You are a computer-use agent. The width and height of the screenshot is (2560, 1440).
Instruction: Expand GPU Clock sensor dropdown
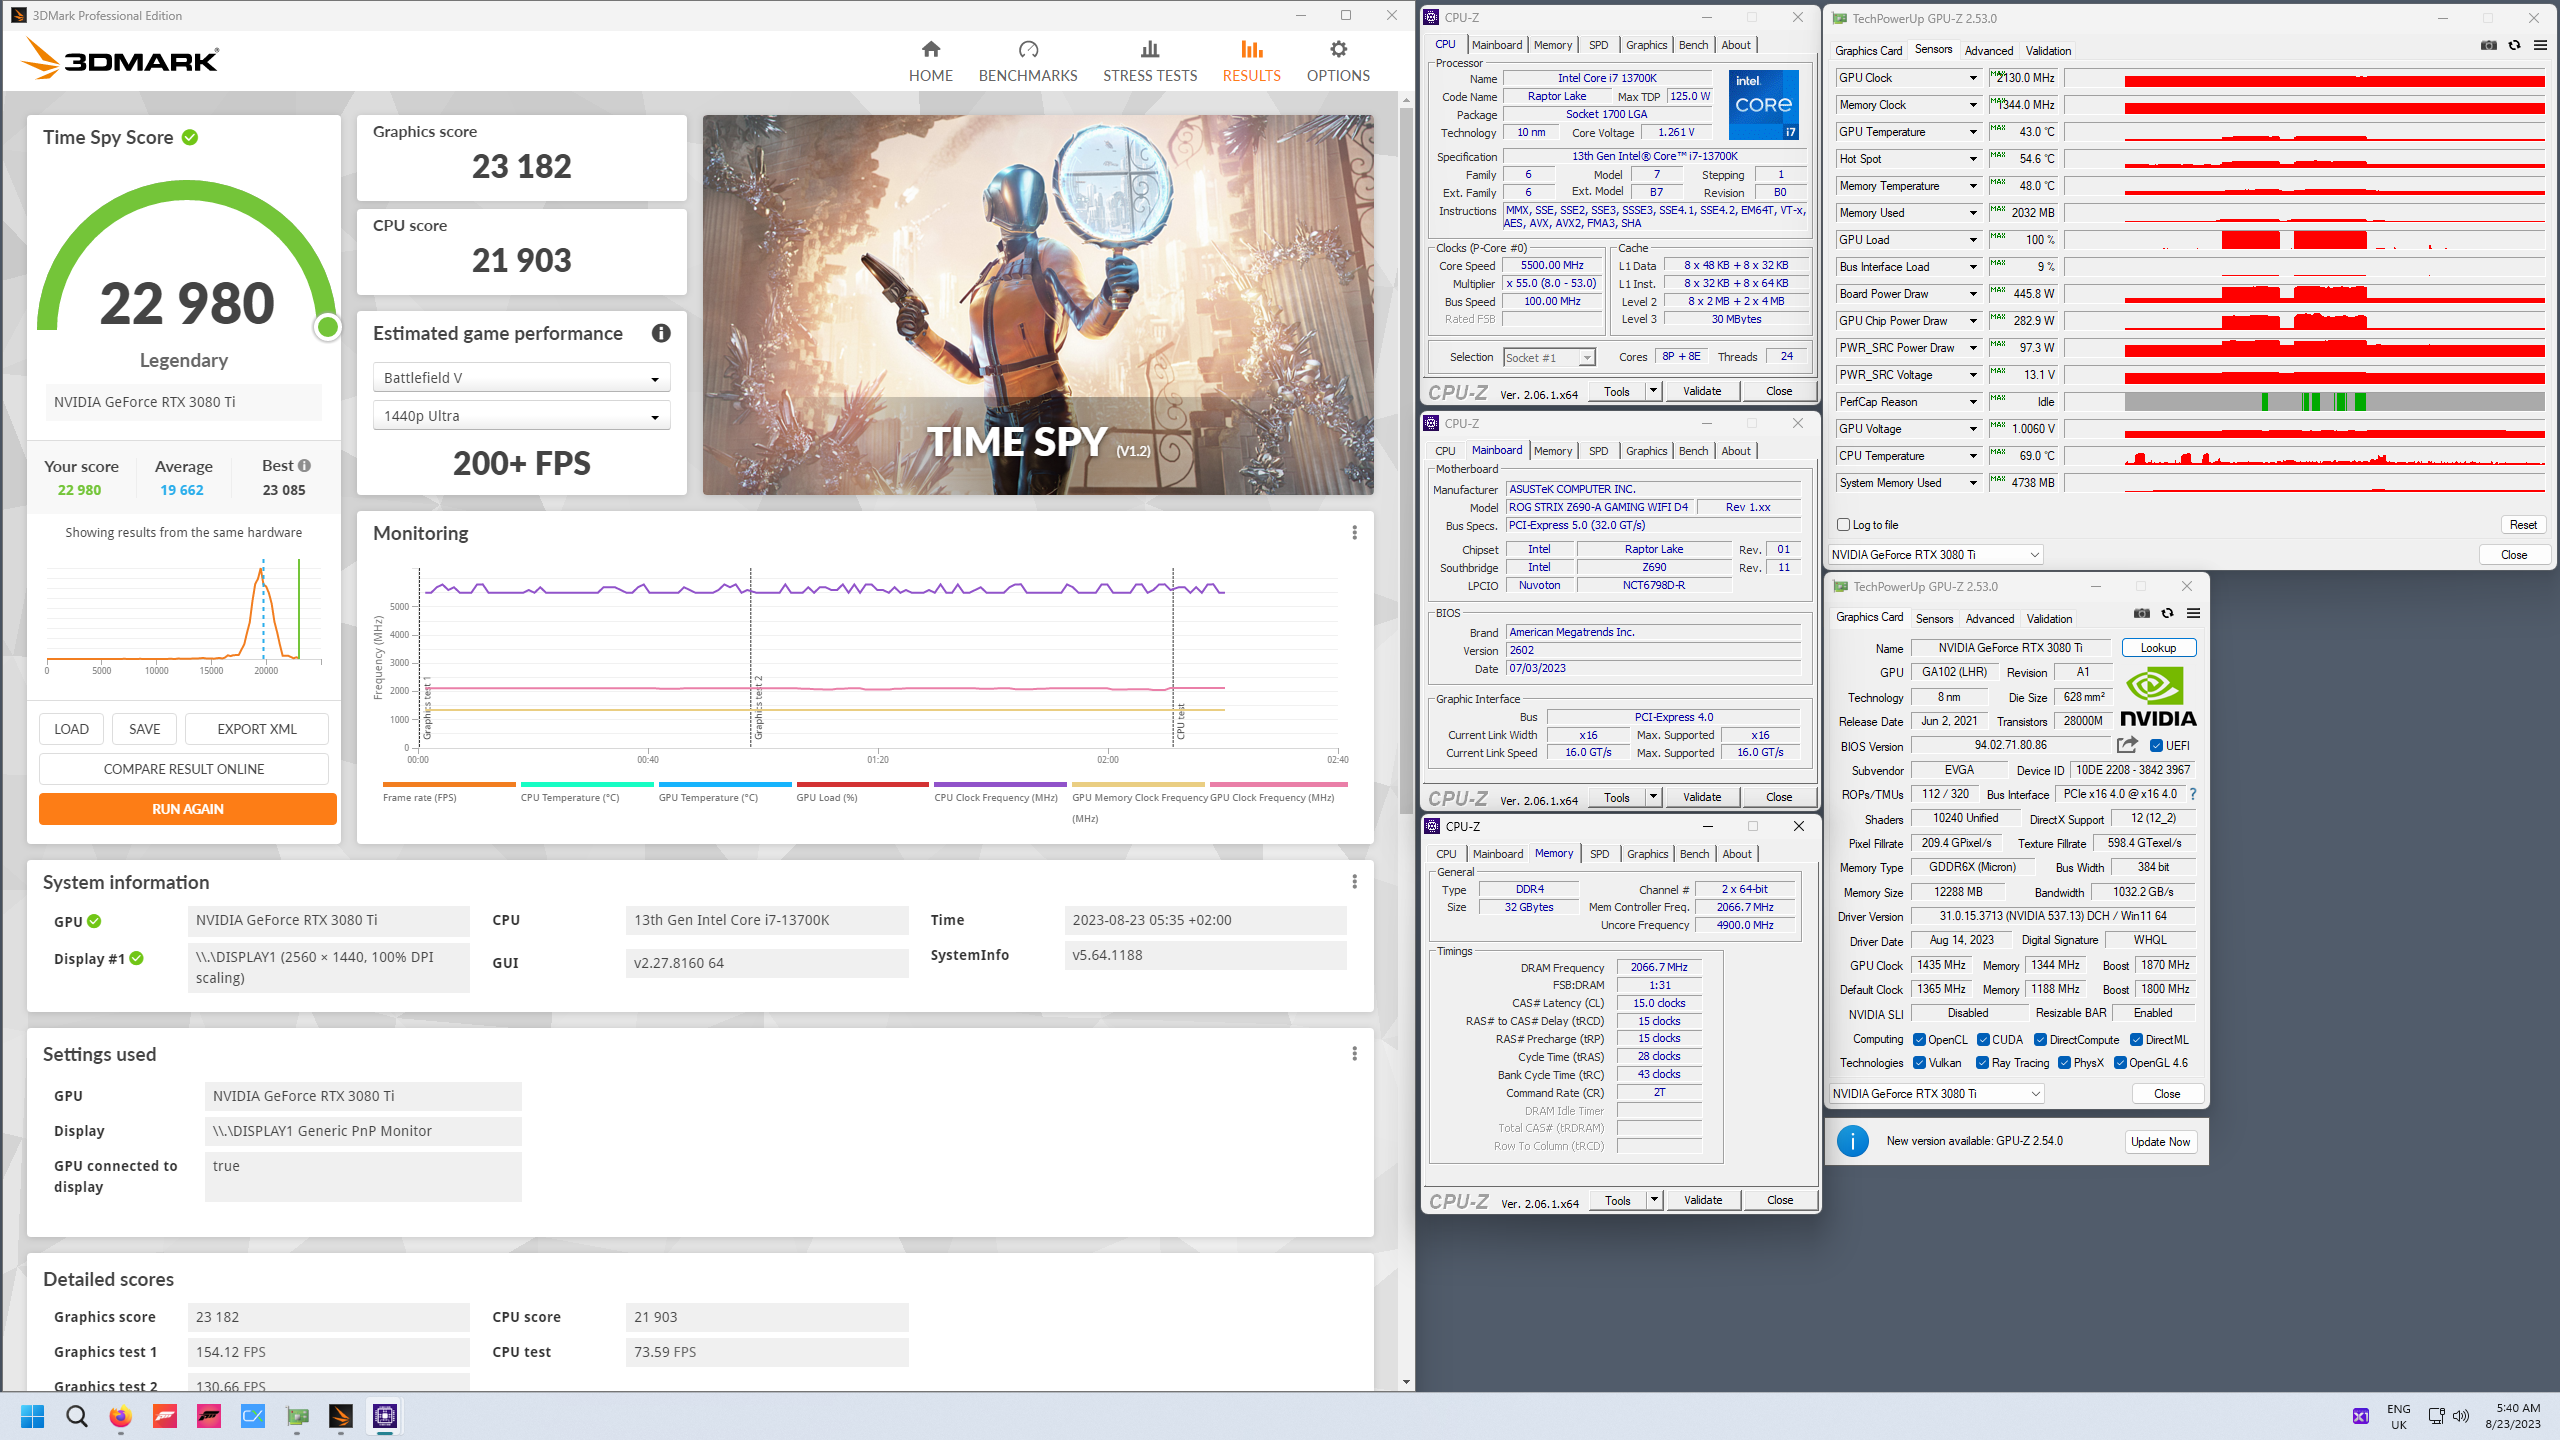1973,78
